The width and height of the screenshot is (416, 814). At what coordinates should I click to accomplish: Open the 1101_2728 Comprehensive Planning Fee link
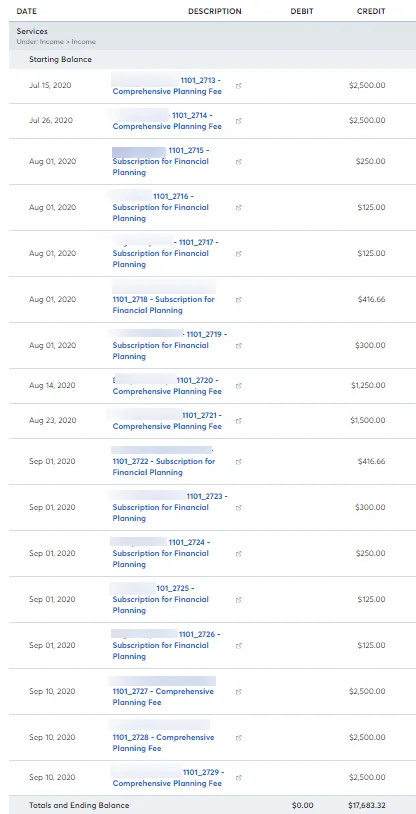pos(163,743)
